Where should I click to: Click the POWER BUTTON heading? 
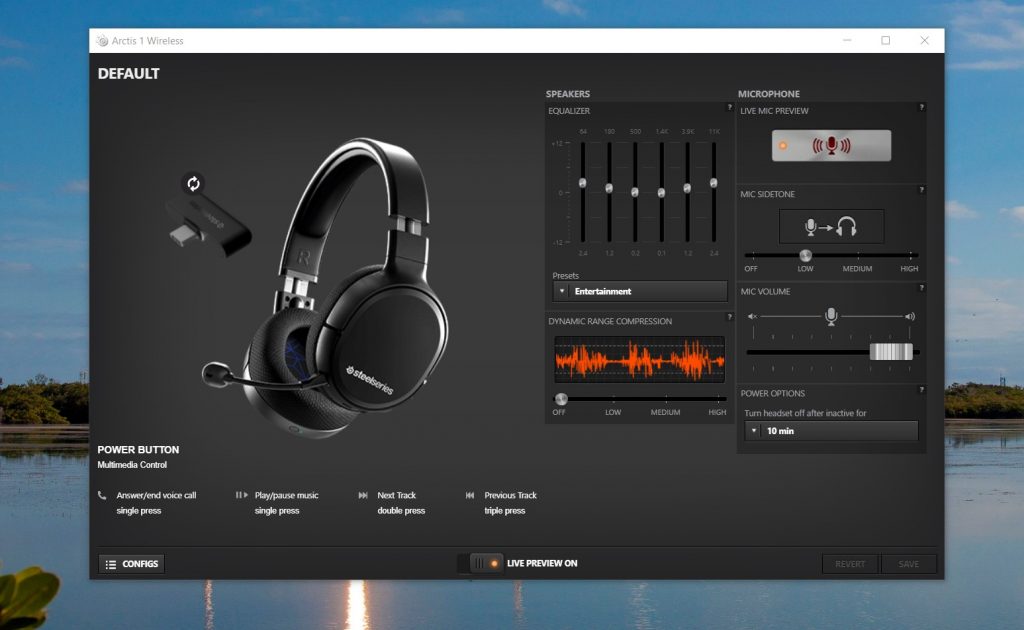point(138,450)
